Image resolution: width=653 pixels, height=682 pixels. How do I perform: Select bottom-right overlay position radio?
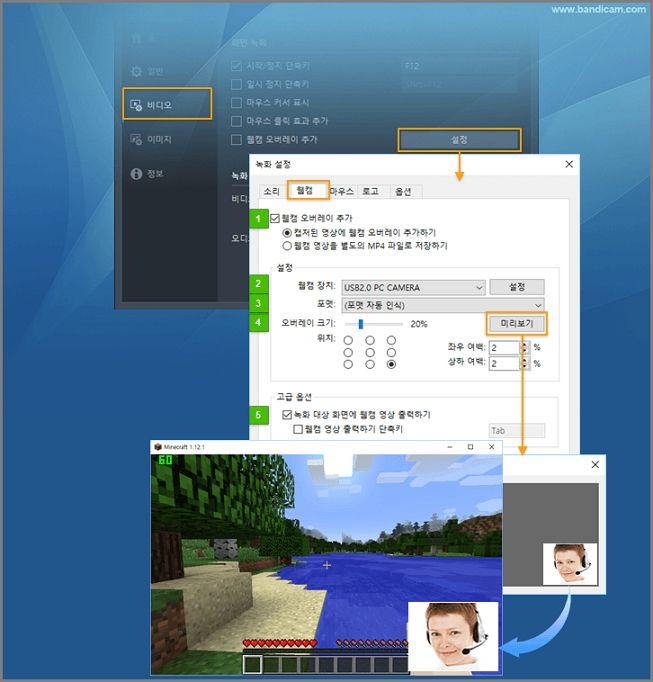point(392,364)
